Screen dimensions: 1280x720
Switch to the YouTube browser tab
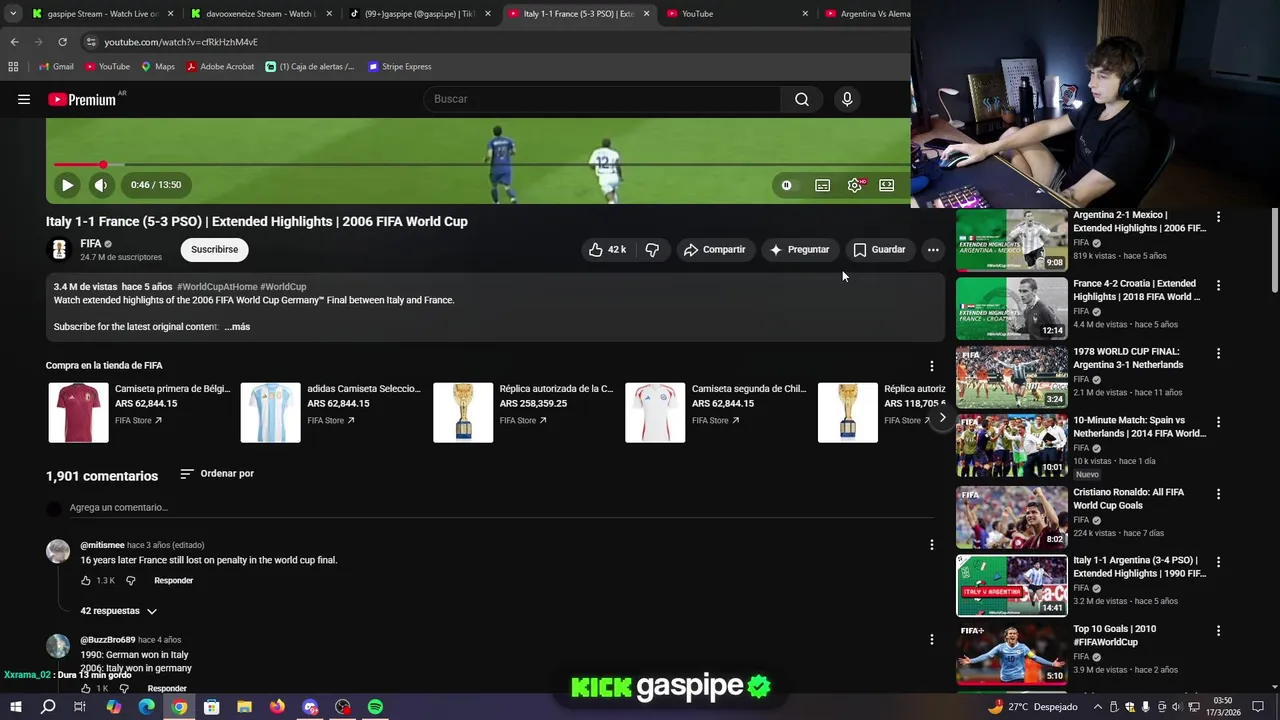pyautogui.click(x=737, y=14)
